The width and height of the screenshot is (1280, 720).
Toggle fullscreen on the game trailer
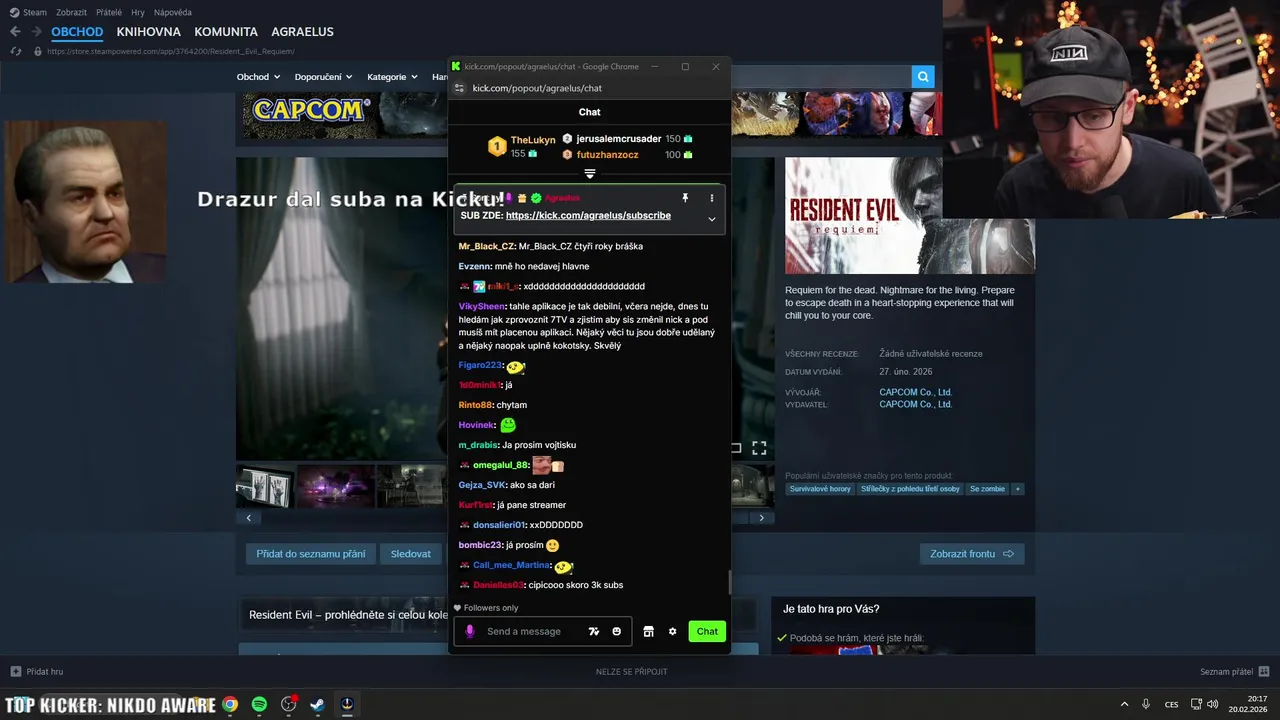point(759,448)
